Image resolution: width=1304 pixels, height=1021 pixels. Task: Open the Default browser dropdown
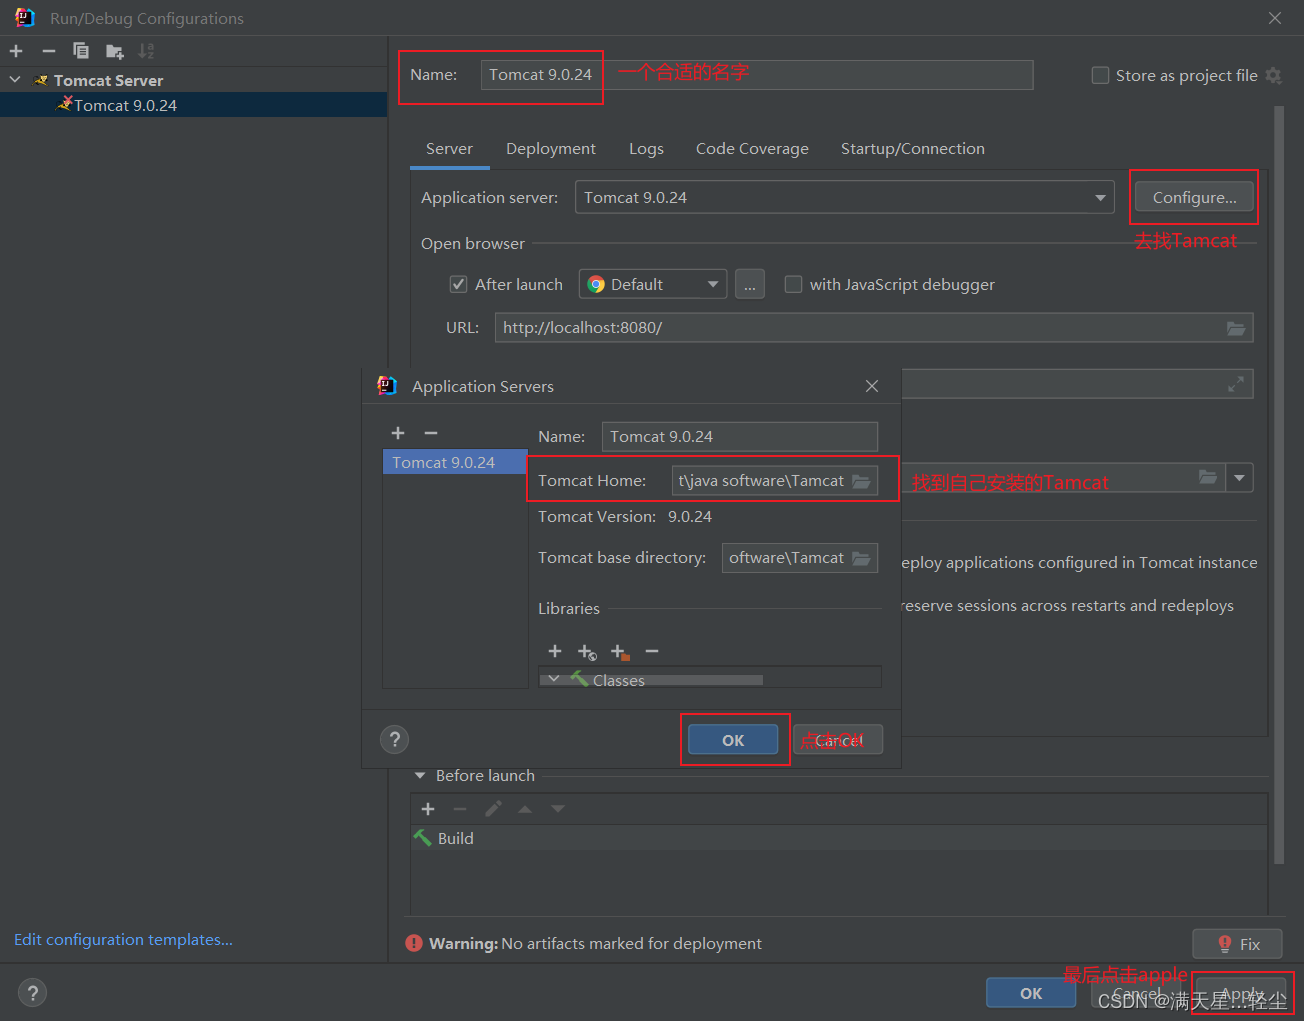(x=653, y=284)
